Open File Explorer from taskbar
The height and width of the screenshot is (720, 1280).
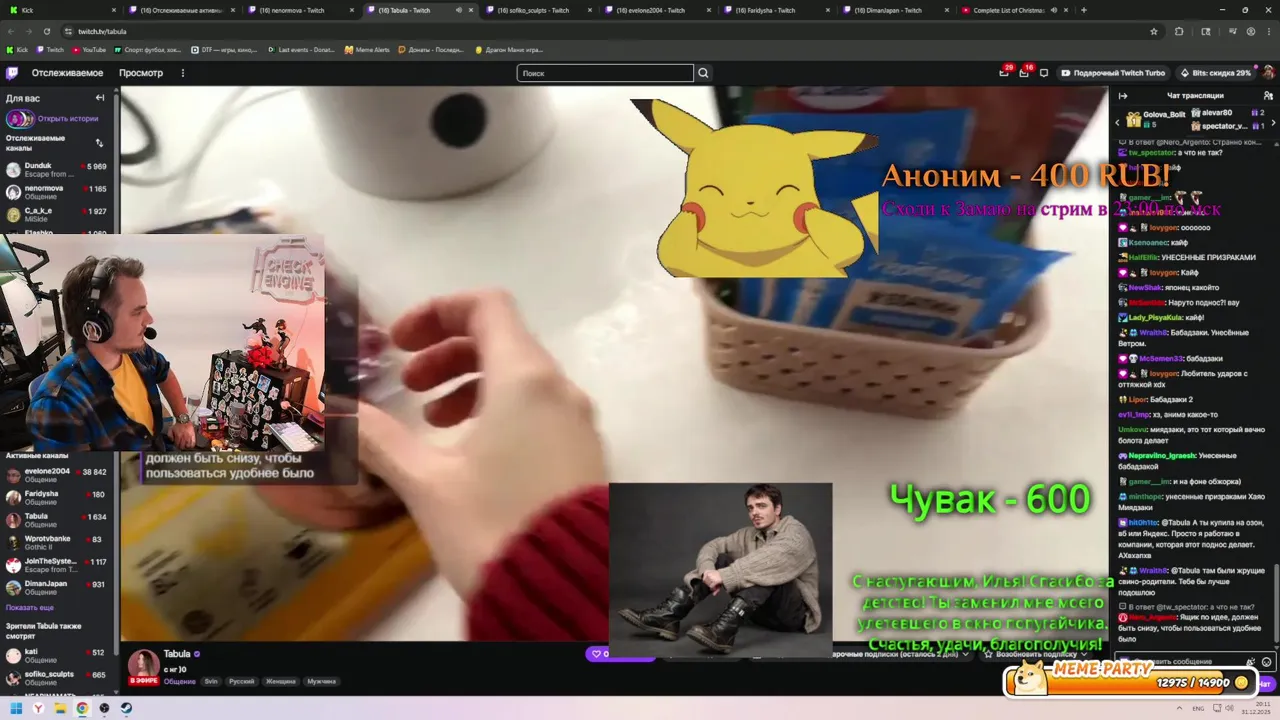[x=60, y=708]
